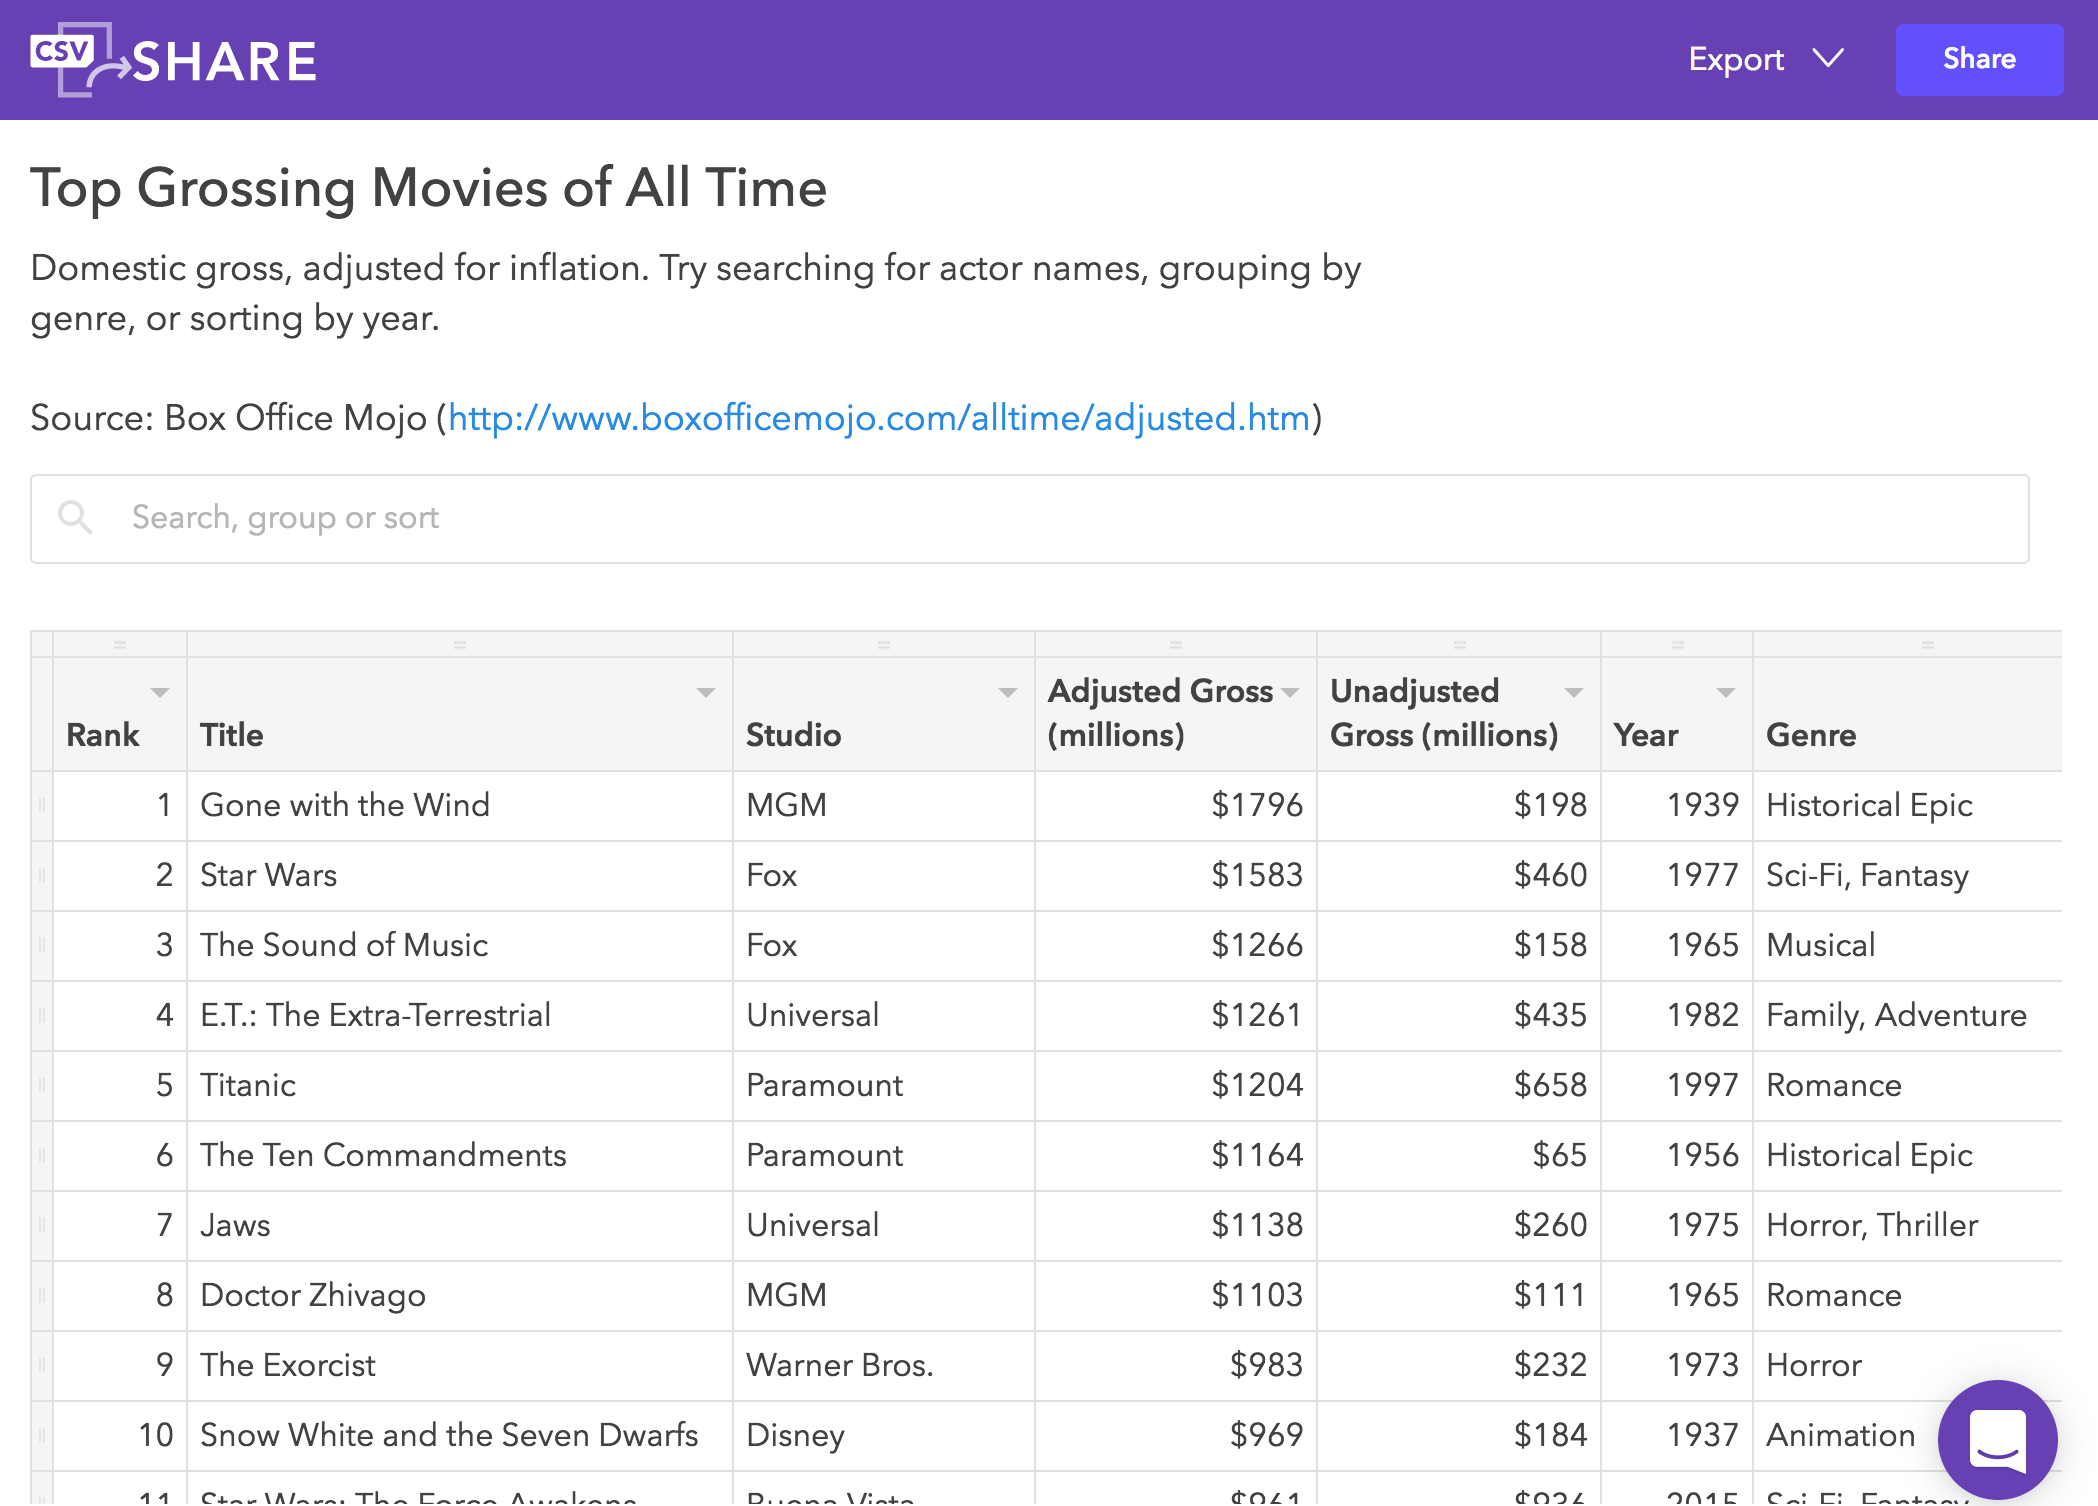
Task: Click the Adjusted Gross column drag handle
Action: [x=1176, y=645]
